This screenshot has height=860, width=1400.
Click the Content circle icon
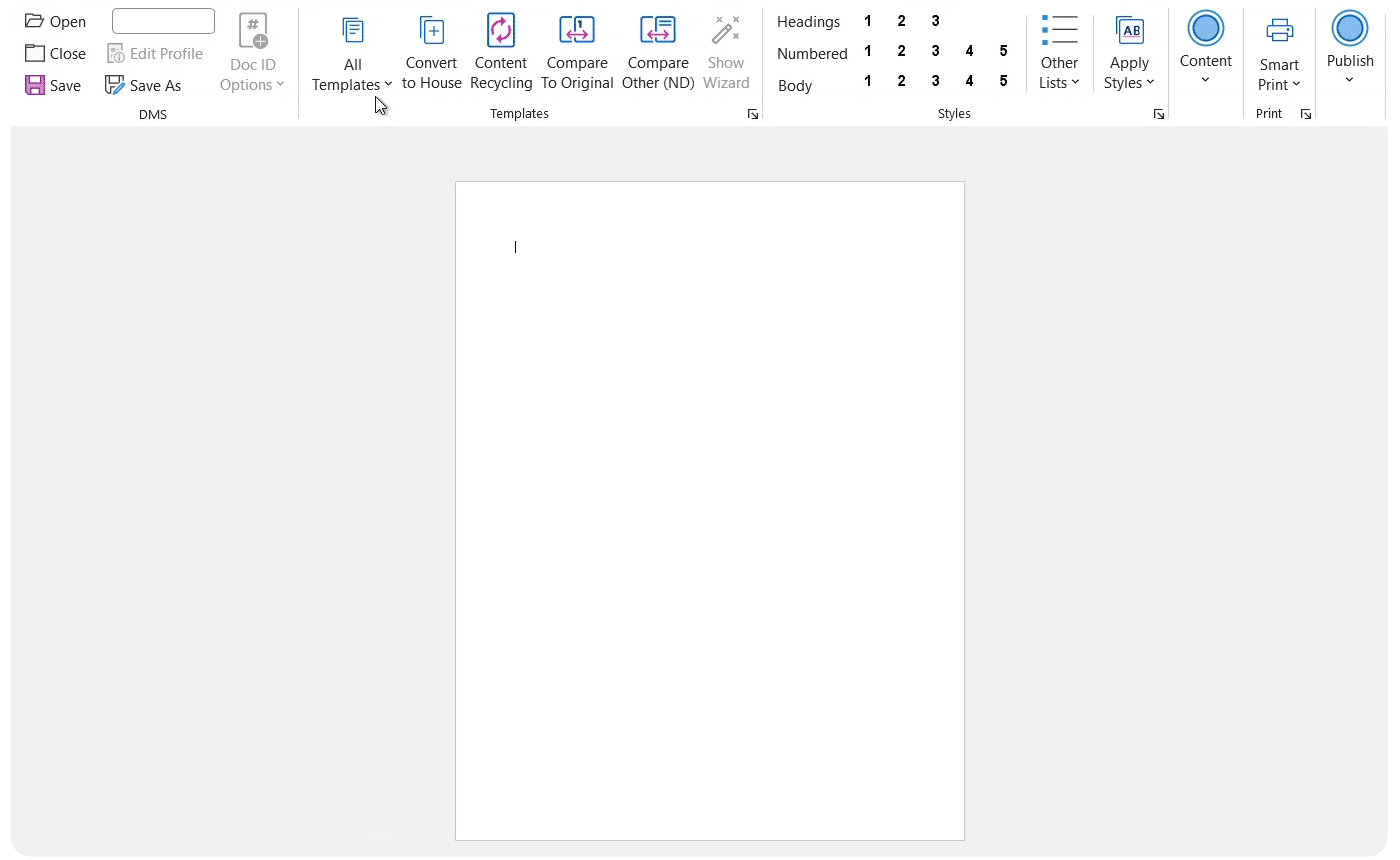[x=1206, y=28]
